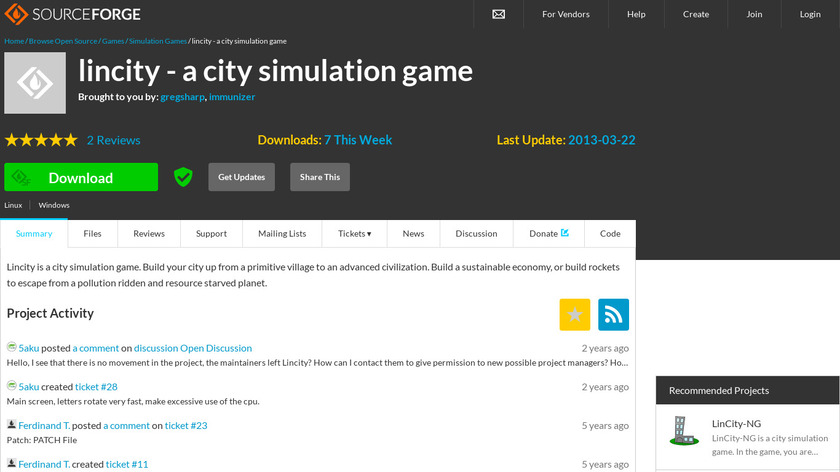Click the SourceForge logo
This screenshot has width=840, height=472.
[x=72, y=14]
